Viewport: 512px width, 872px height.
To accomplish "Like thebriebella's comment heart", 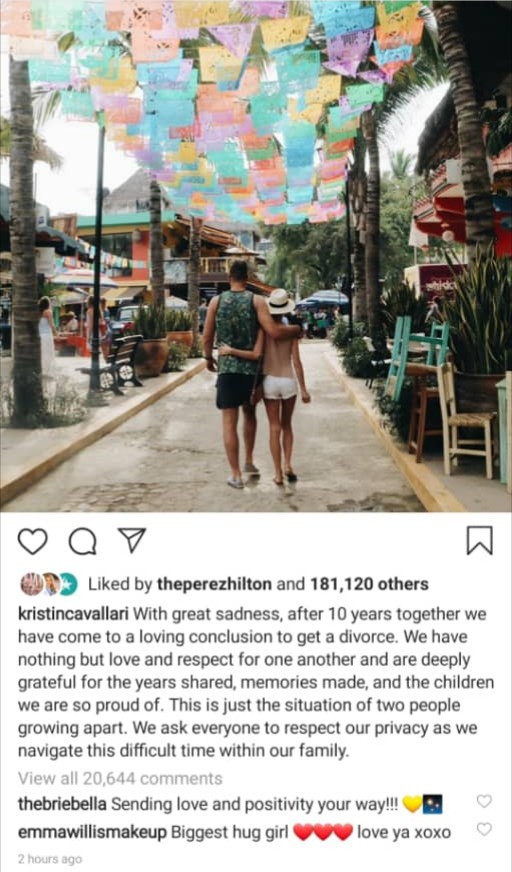I will point(484,801).
